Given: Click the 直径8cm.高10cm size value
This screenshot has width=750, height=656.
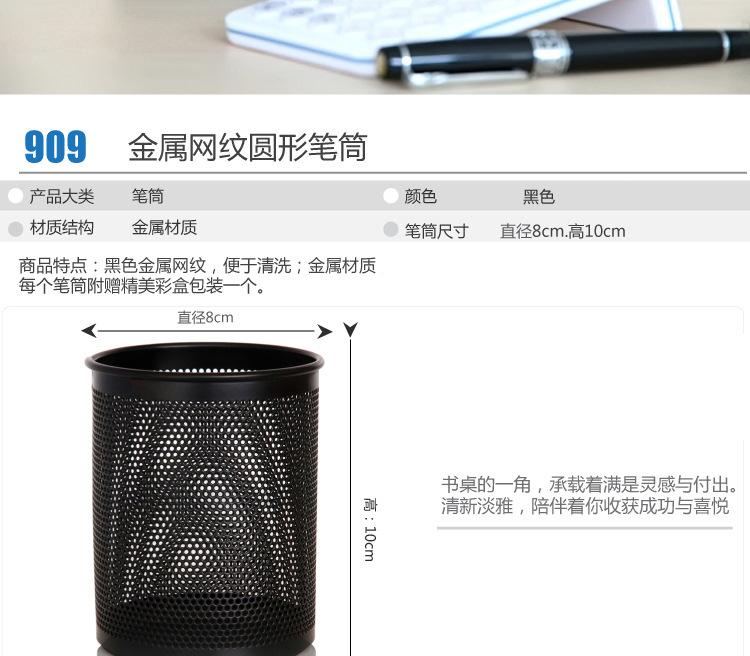Looking at the screenshot, I should point(562,231).
